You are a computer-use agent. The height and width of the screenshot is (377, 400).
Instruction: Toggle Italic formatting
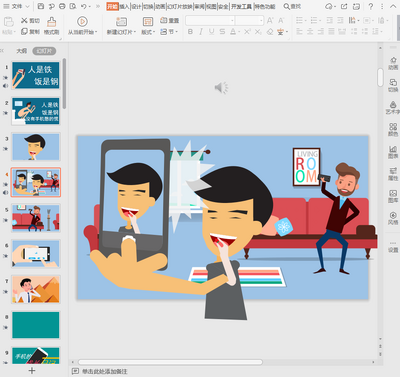(201, 32)
